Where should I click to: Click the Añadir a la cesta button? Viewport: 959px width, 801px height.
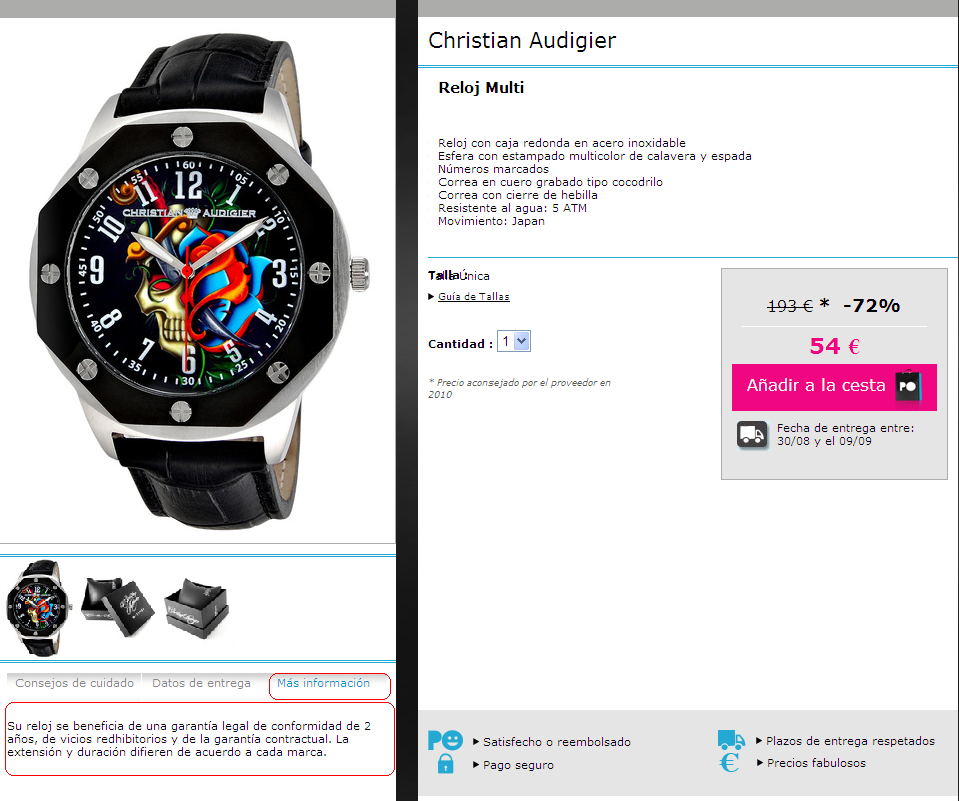(x=834, y=387)
